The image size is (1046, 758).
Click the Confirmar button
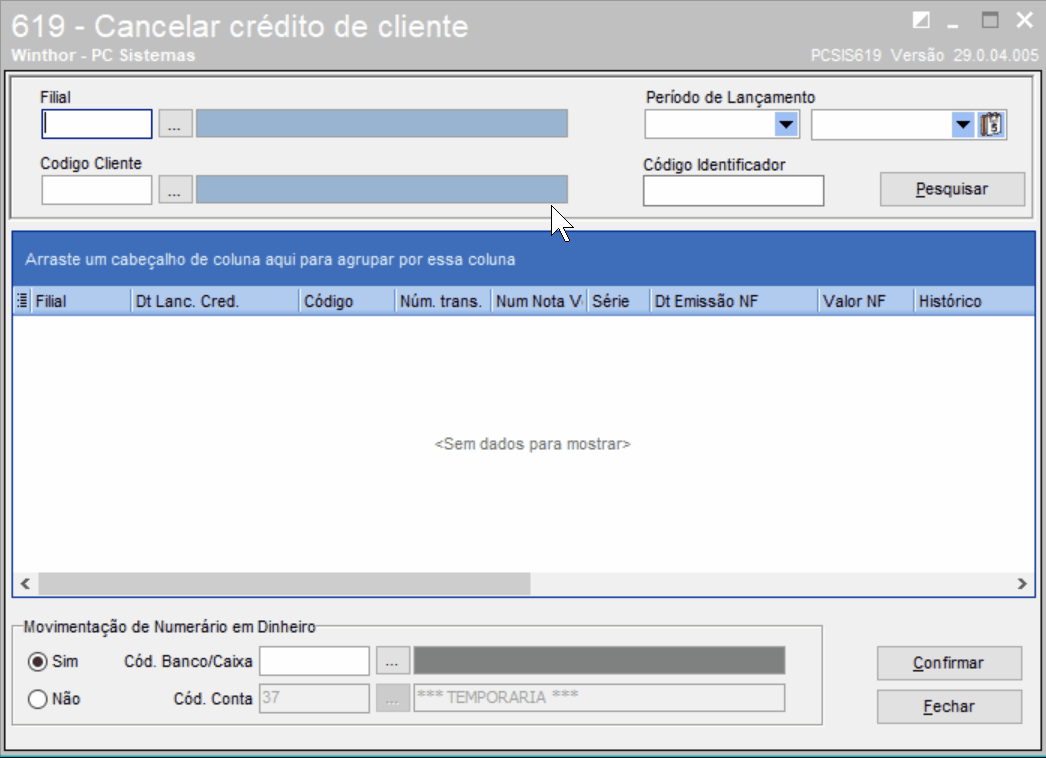949,663
